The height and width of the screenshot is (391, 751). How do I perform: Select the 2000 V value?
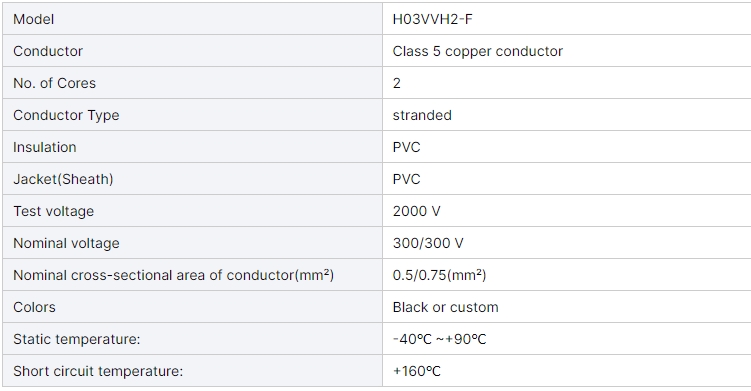click(416, 211)
